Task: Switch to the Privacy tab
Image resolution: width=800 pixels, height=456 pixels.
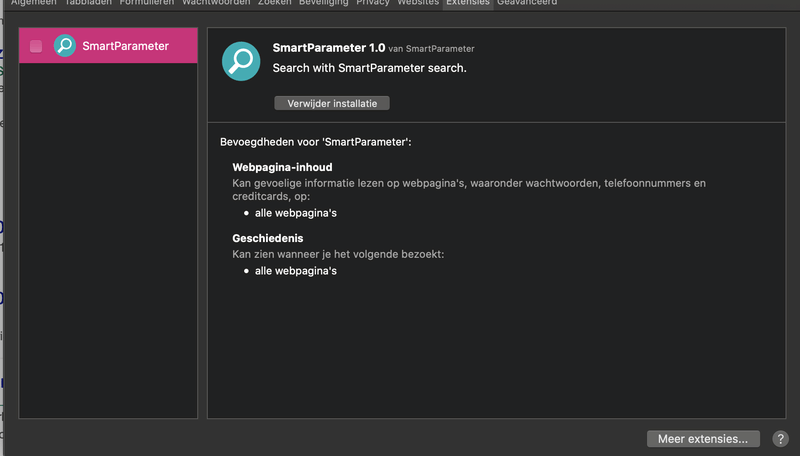Action: pyautogui.click(x=373, y=3)
